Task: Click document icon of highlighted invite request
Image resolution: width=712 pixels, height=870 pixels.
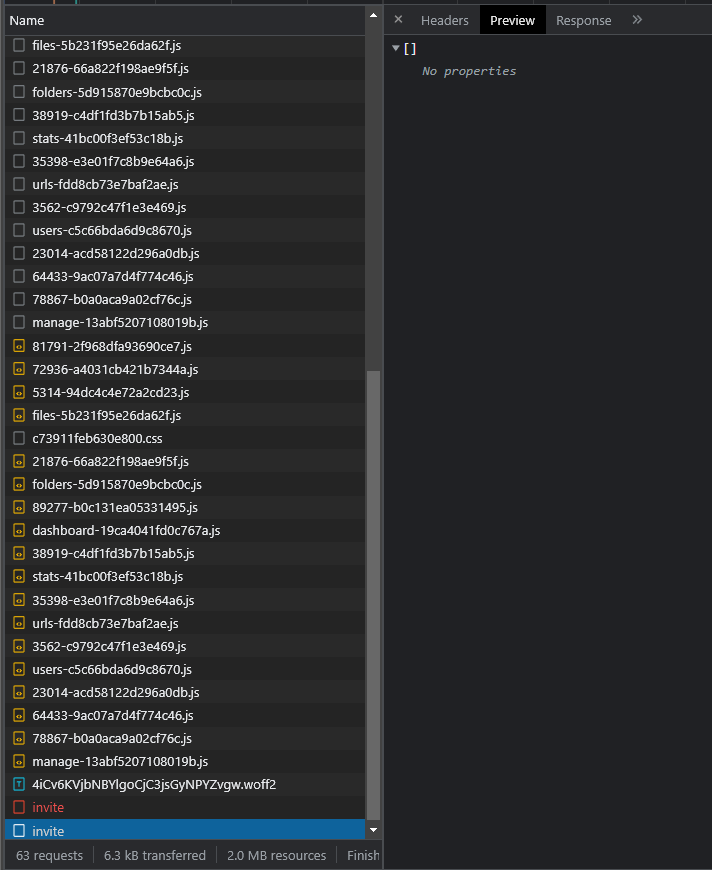Action: (19, 831)
